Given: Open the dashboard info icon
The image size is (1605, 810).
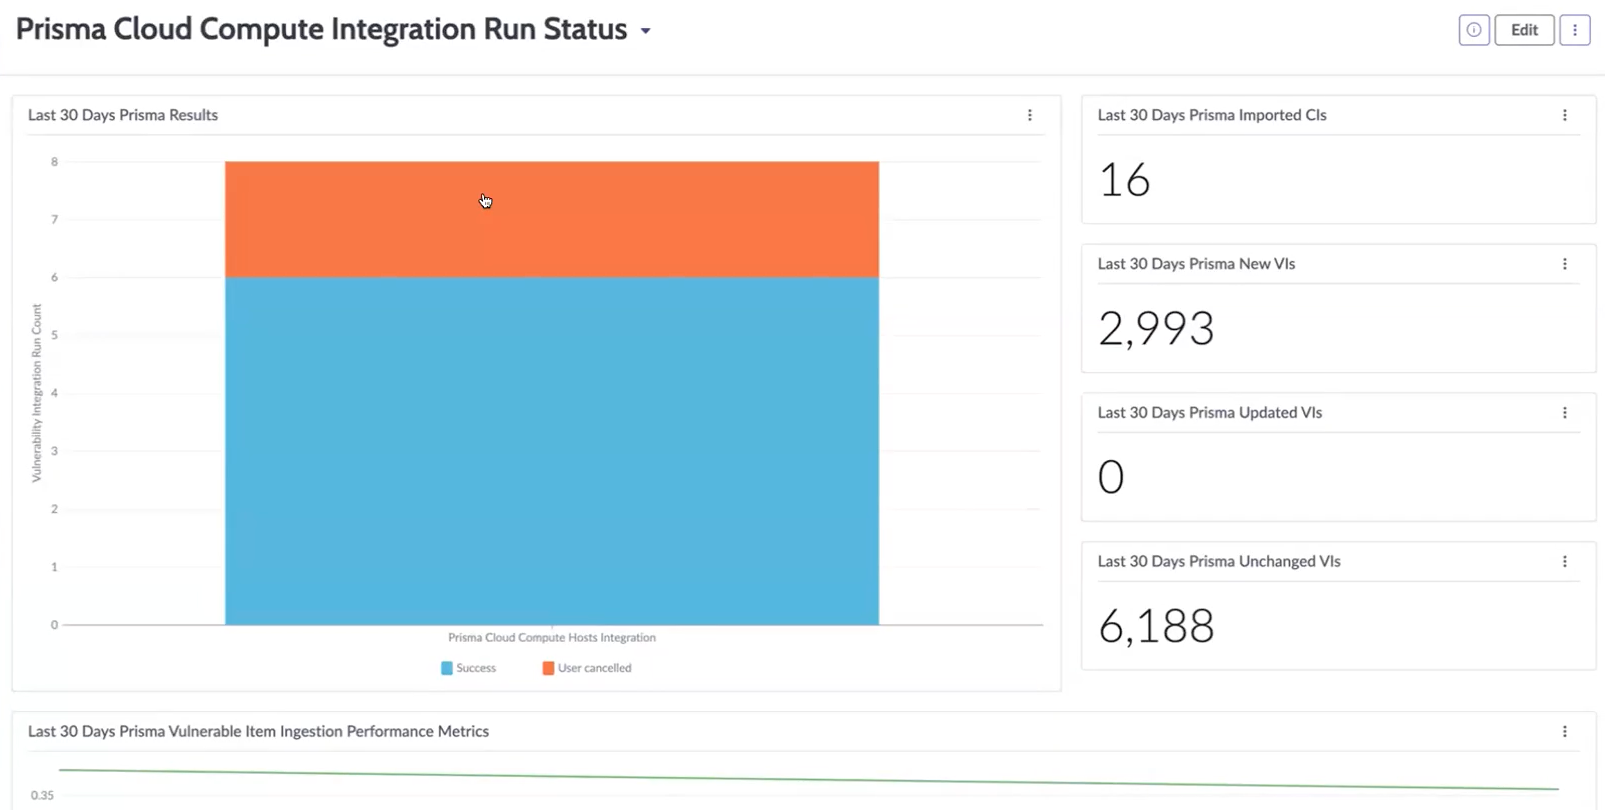Looking at the screenshot, I should pos(1474,30).
